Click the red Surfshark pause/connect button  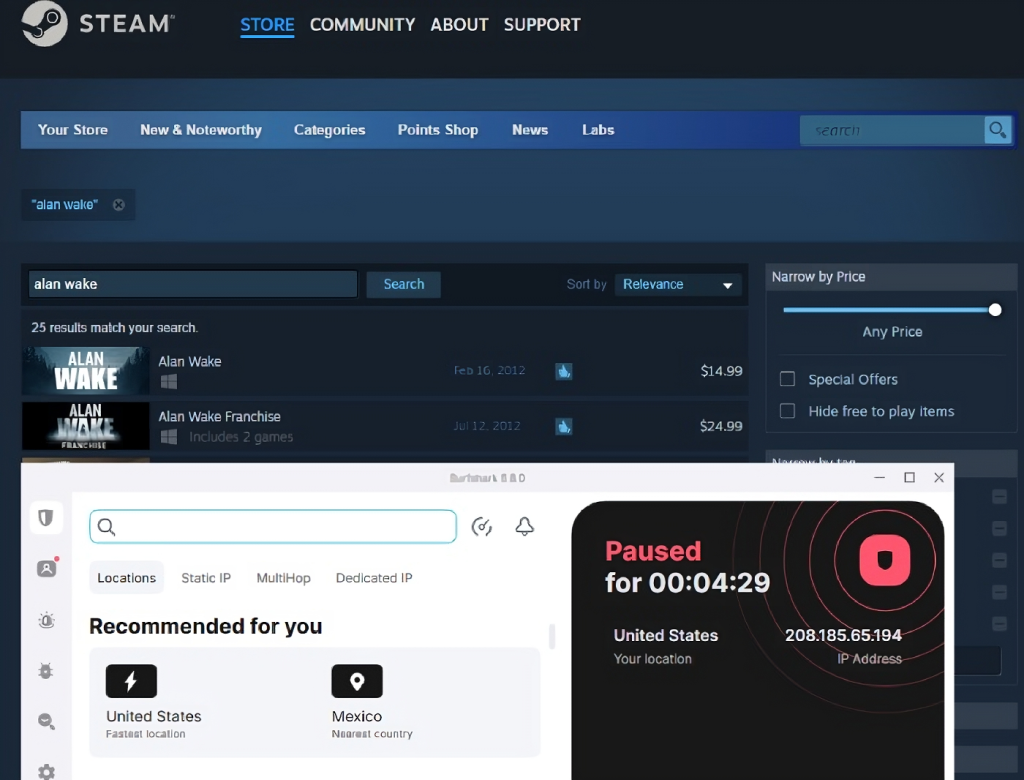coord(885,561)
